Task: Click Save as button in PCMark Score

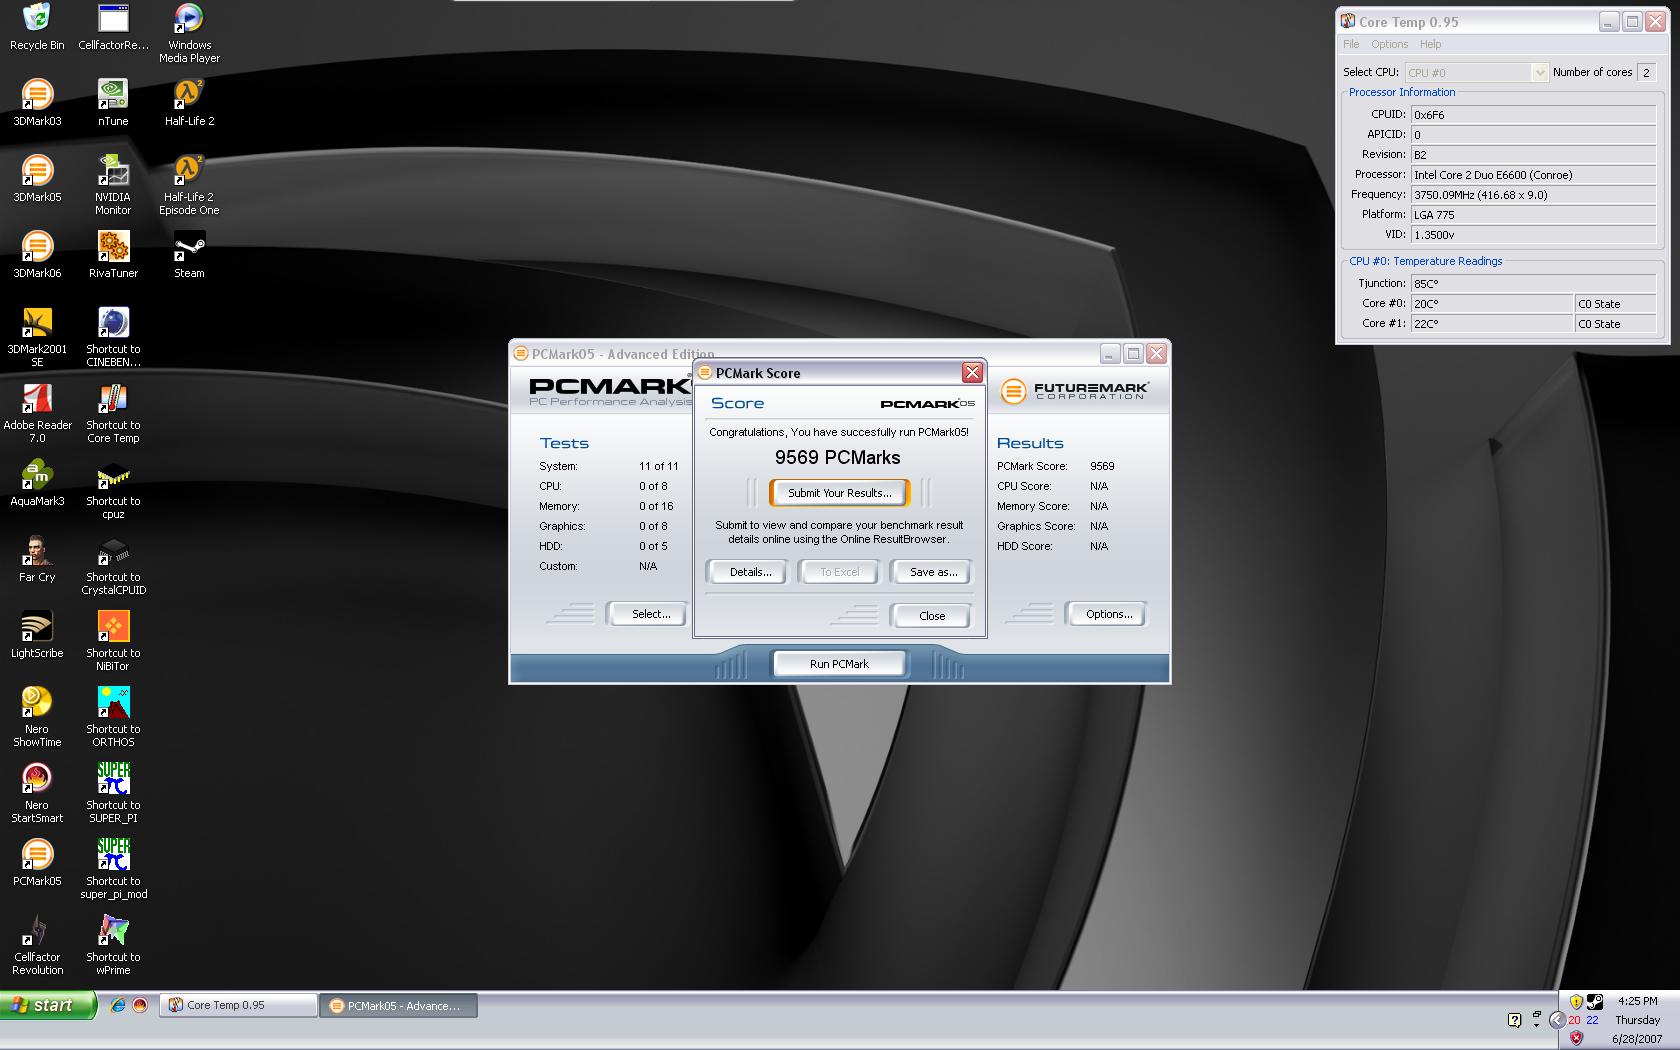Action: click(932, 572)
